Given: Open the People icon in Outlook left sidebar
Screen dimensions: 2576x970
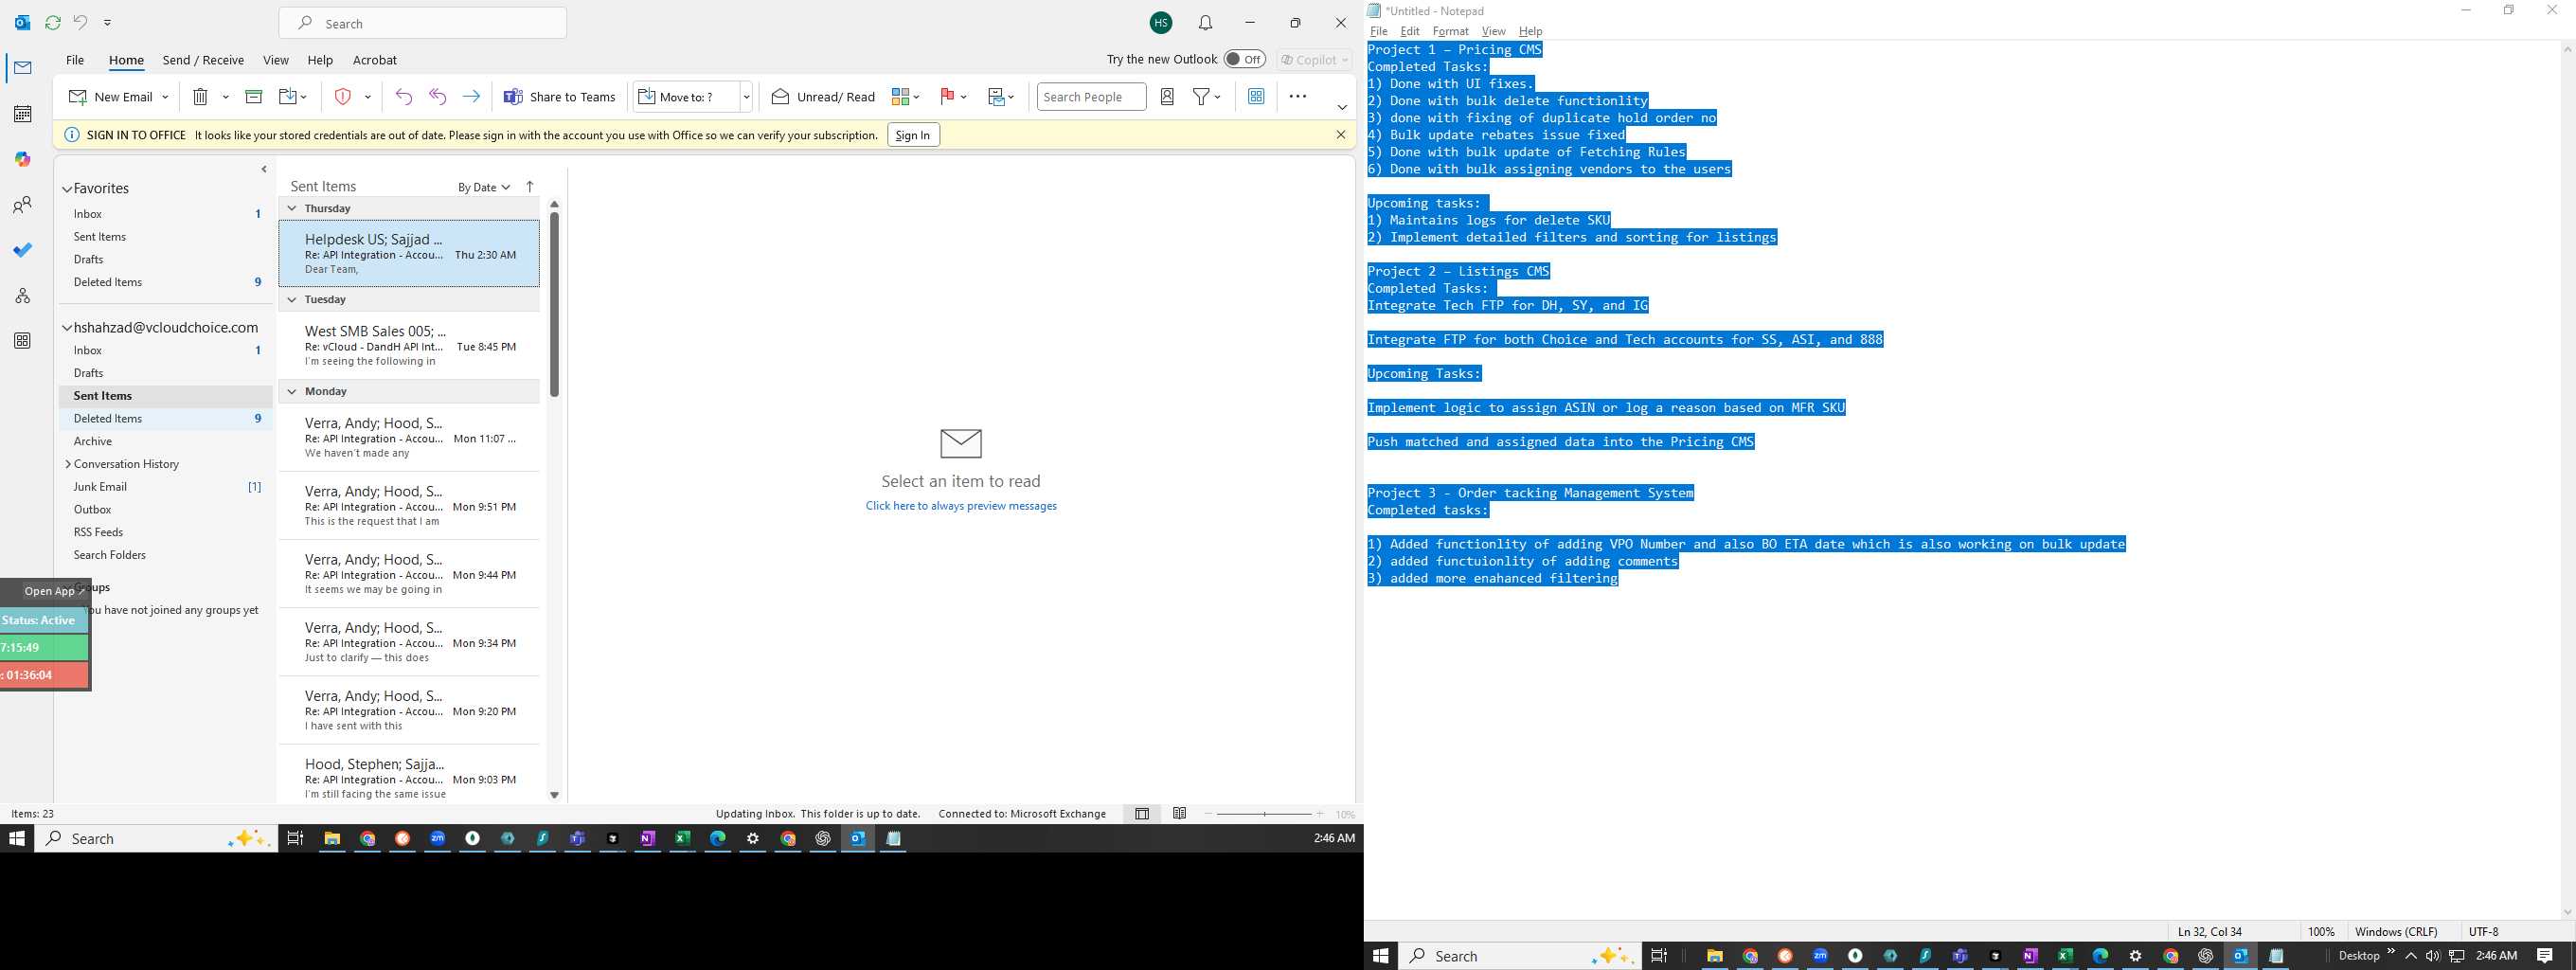Looking at the screenshot, I should [x=22, y=205].
